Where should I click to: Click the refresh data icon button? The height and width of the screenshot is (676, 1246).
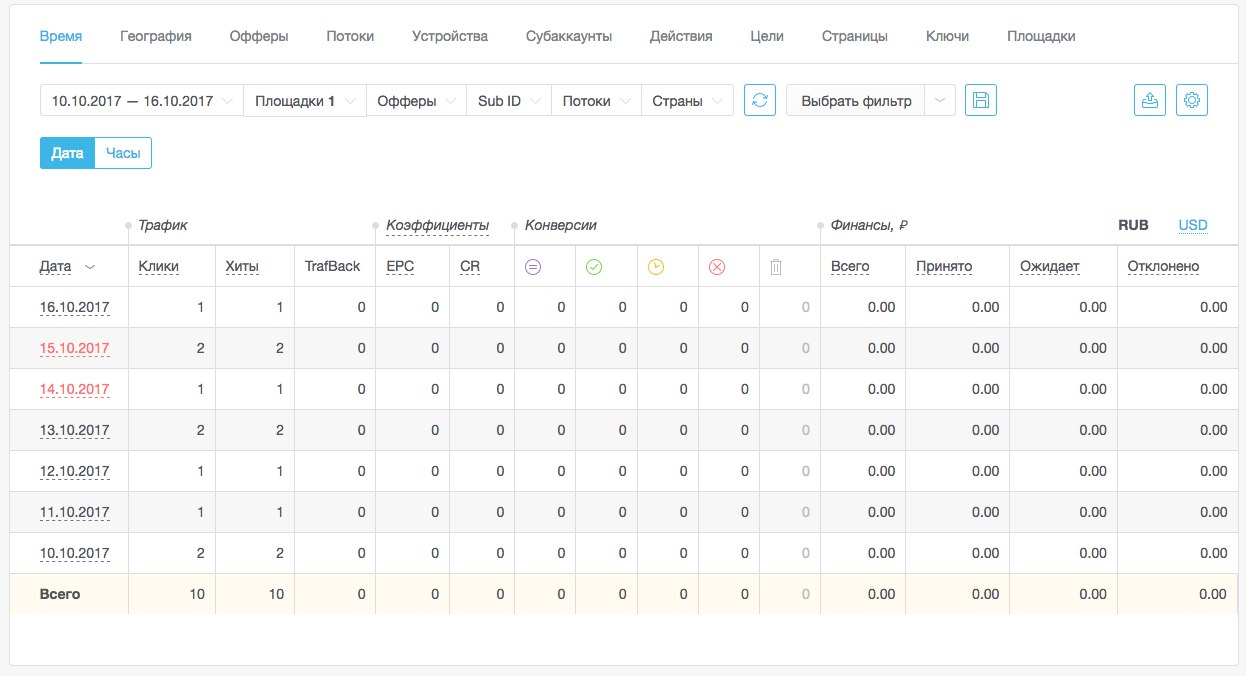(760, 101)
